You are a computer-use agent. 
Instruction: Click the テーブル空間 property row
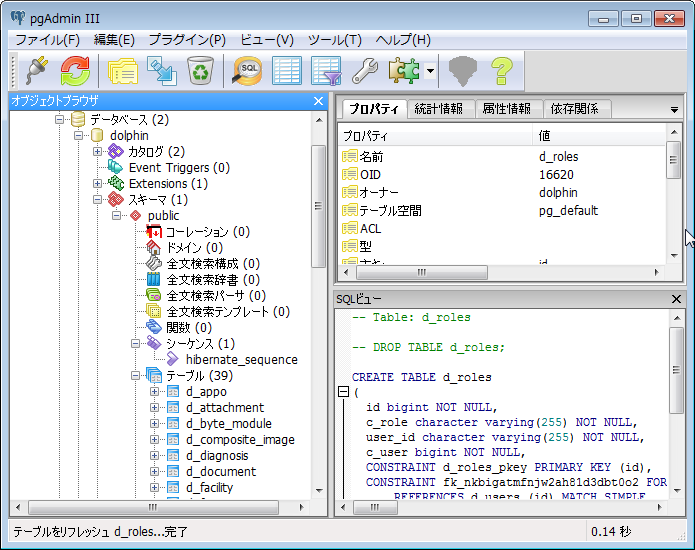502,211
